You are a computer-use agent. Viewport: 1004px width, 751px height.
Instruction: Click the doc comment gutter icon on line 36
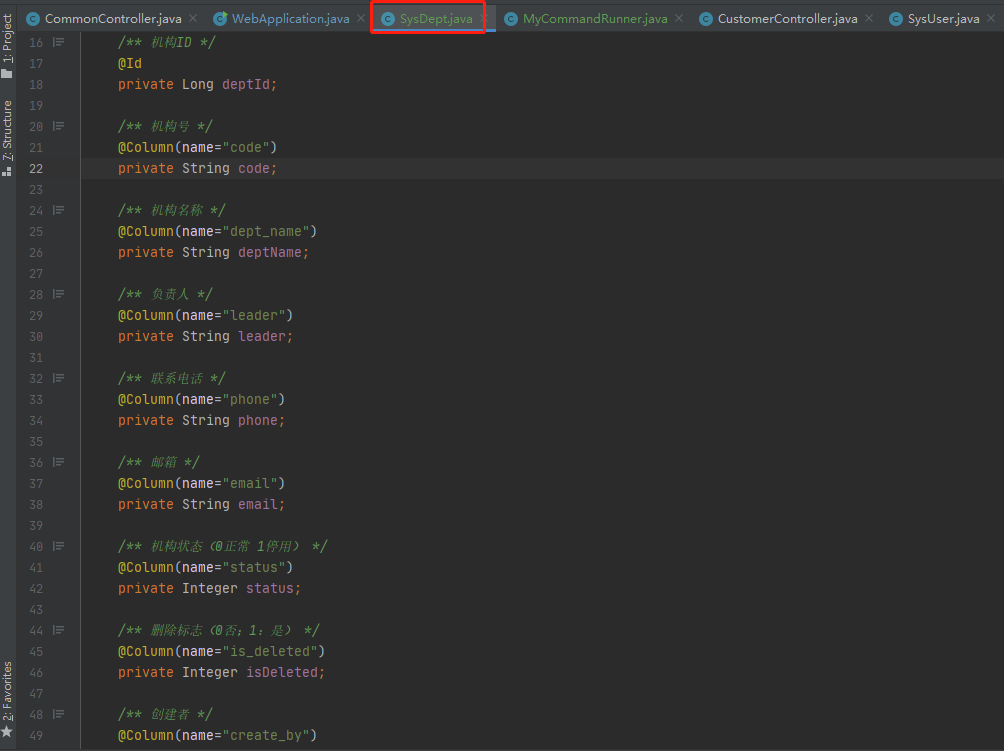point(58,462)
